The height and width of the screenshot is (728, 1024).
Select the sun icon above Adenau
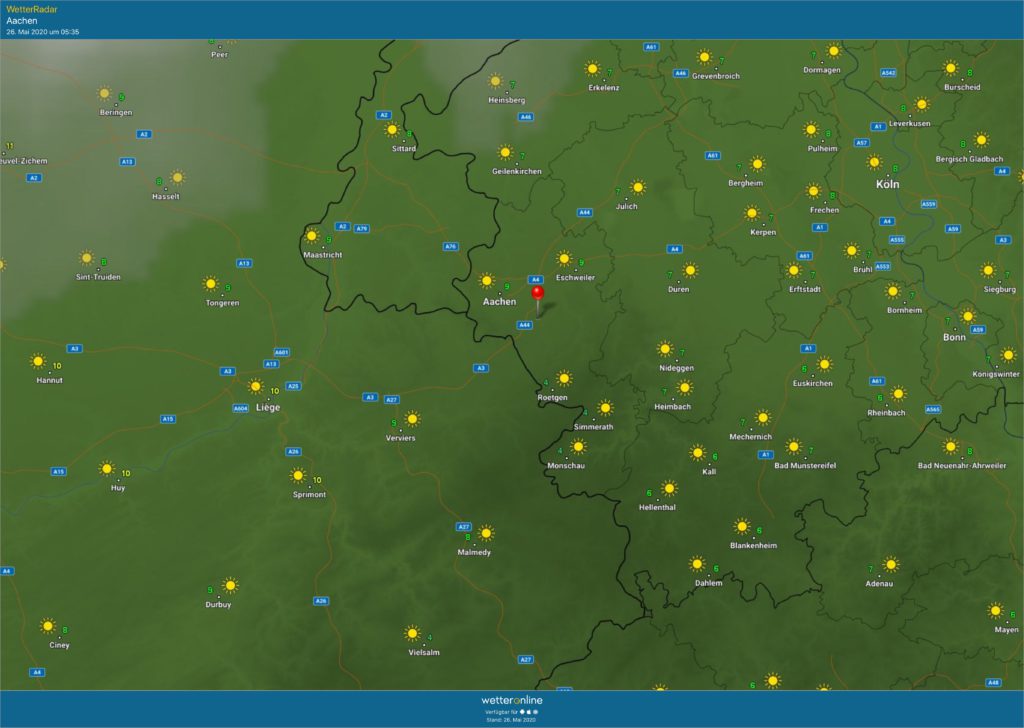coord(891,564)
